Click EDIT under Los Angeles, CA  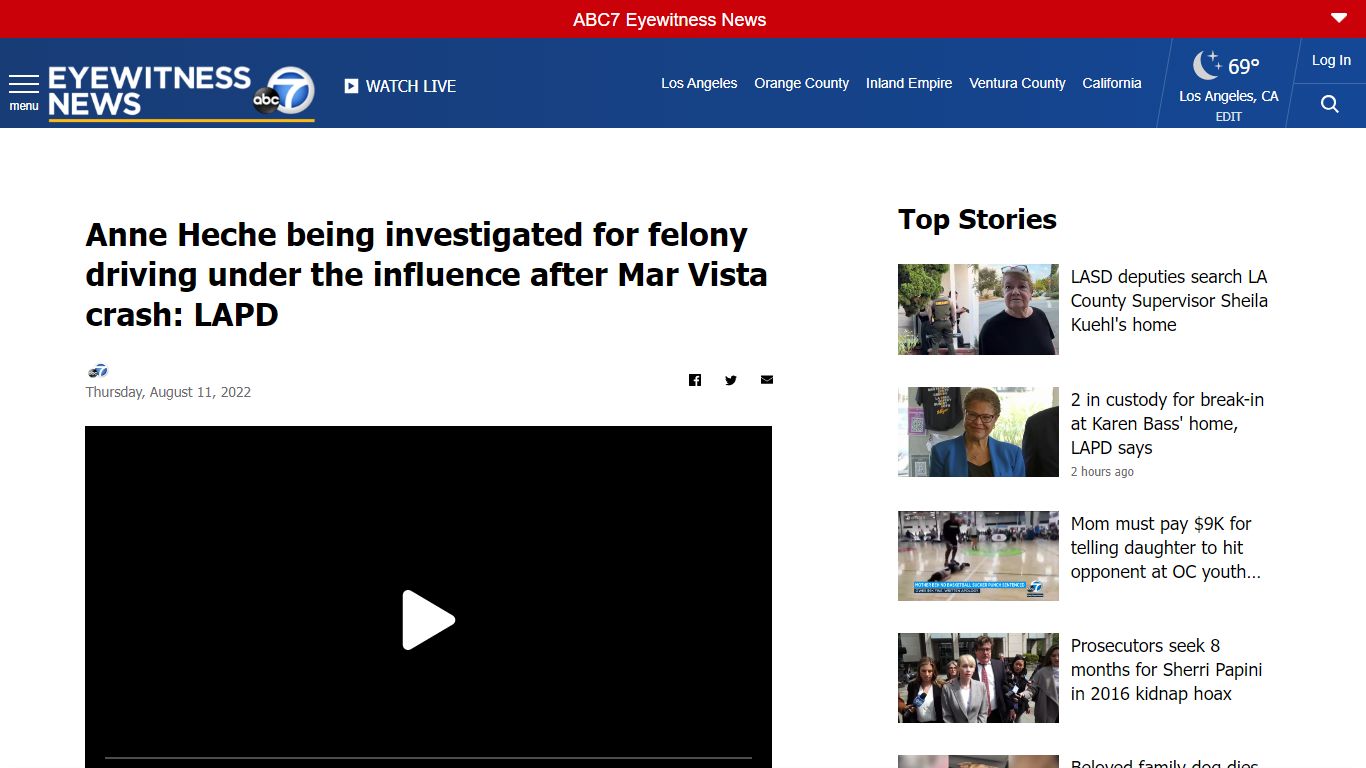[1228, 117]
